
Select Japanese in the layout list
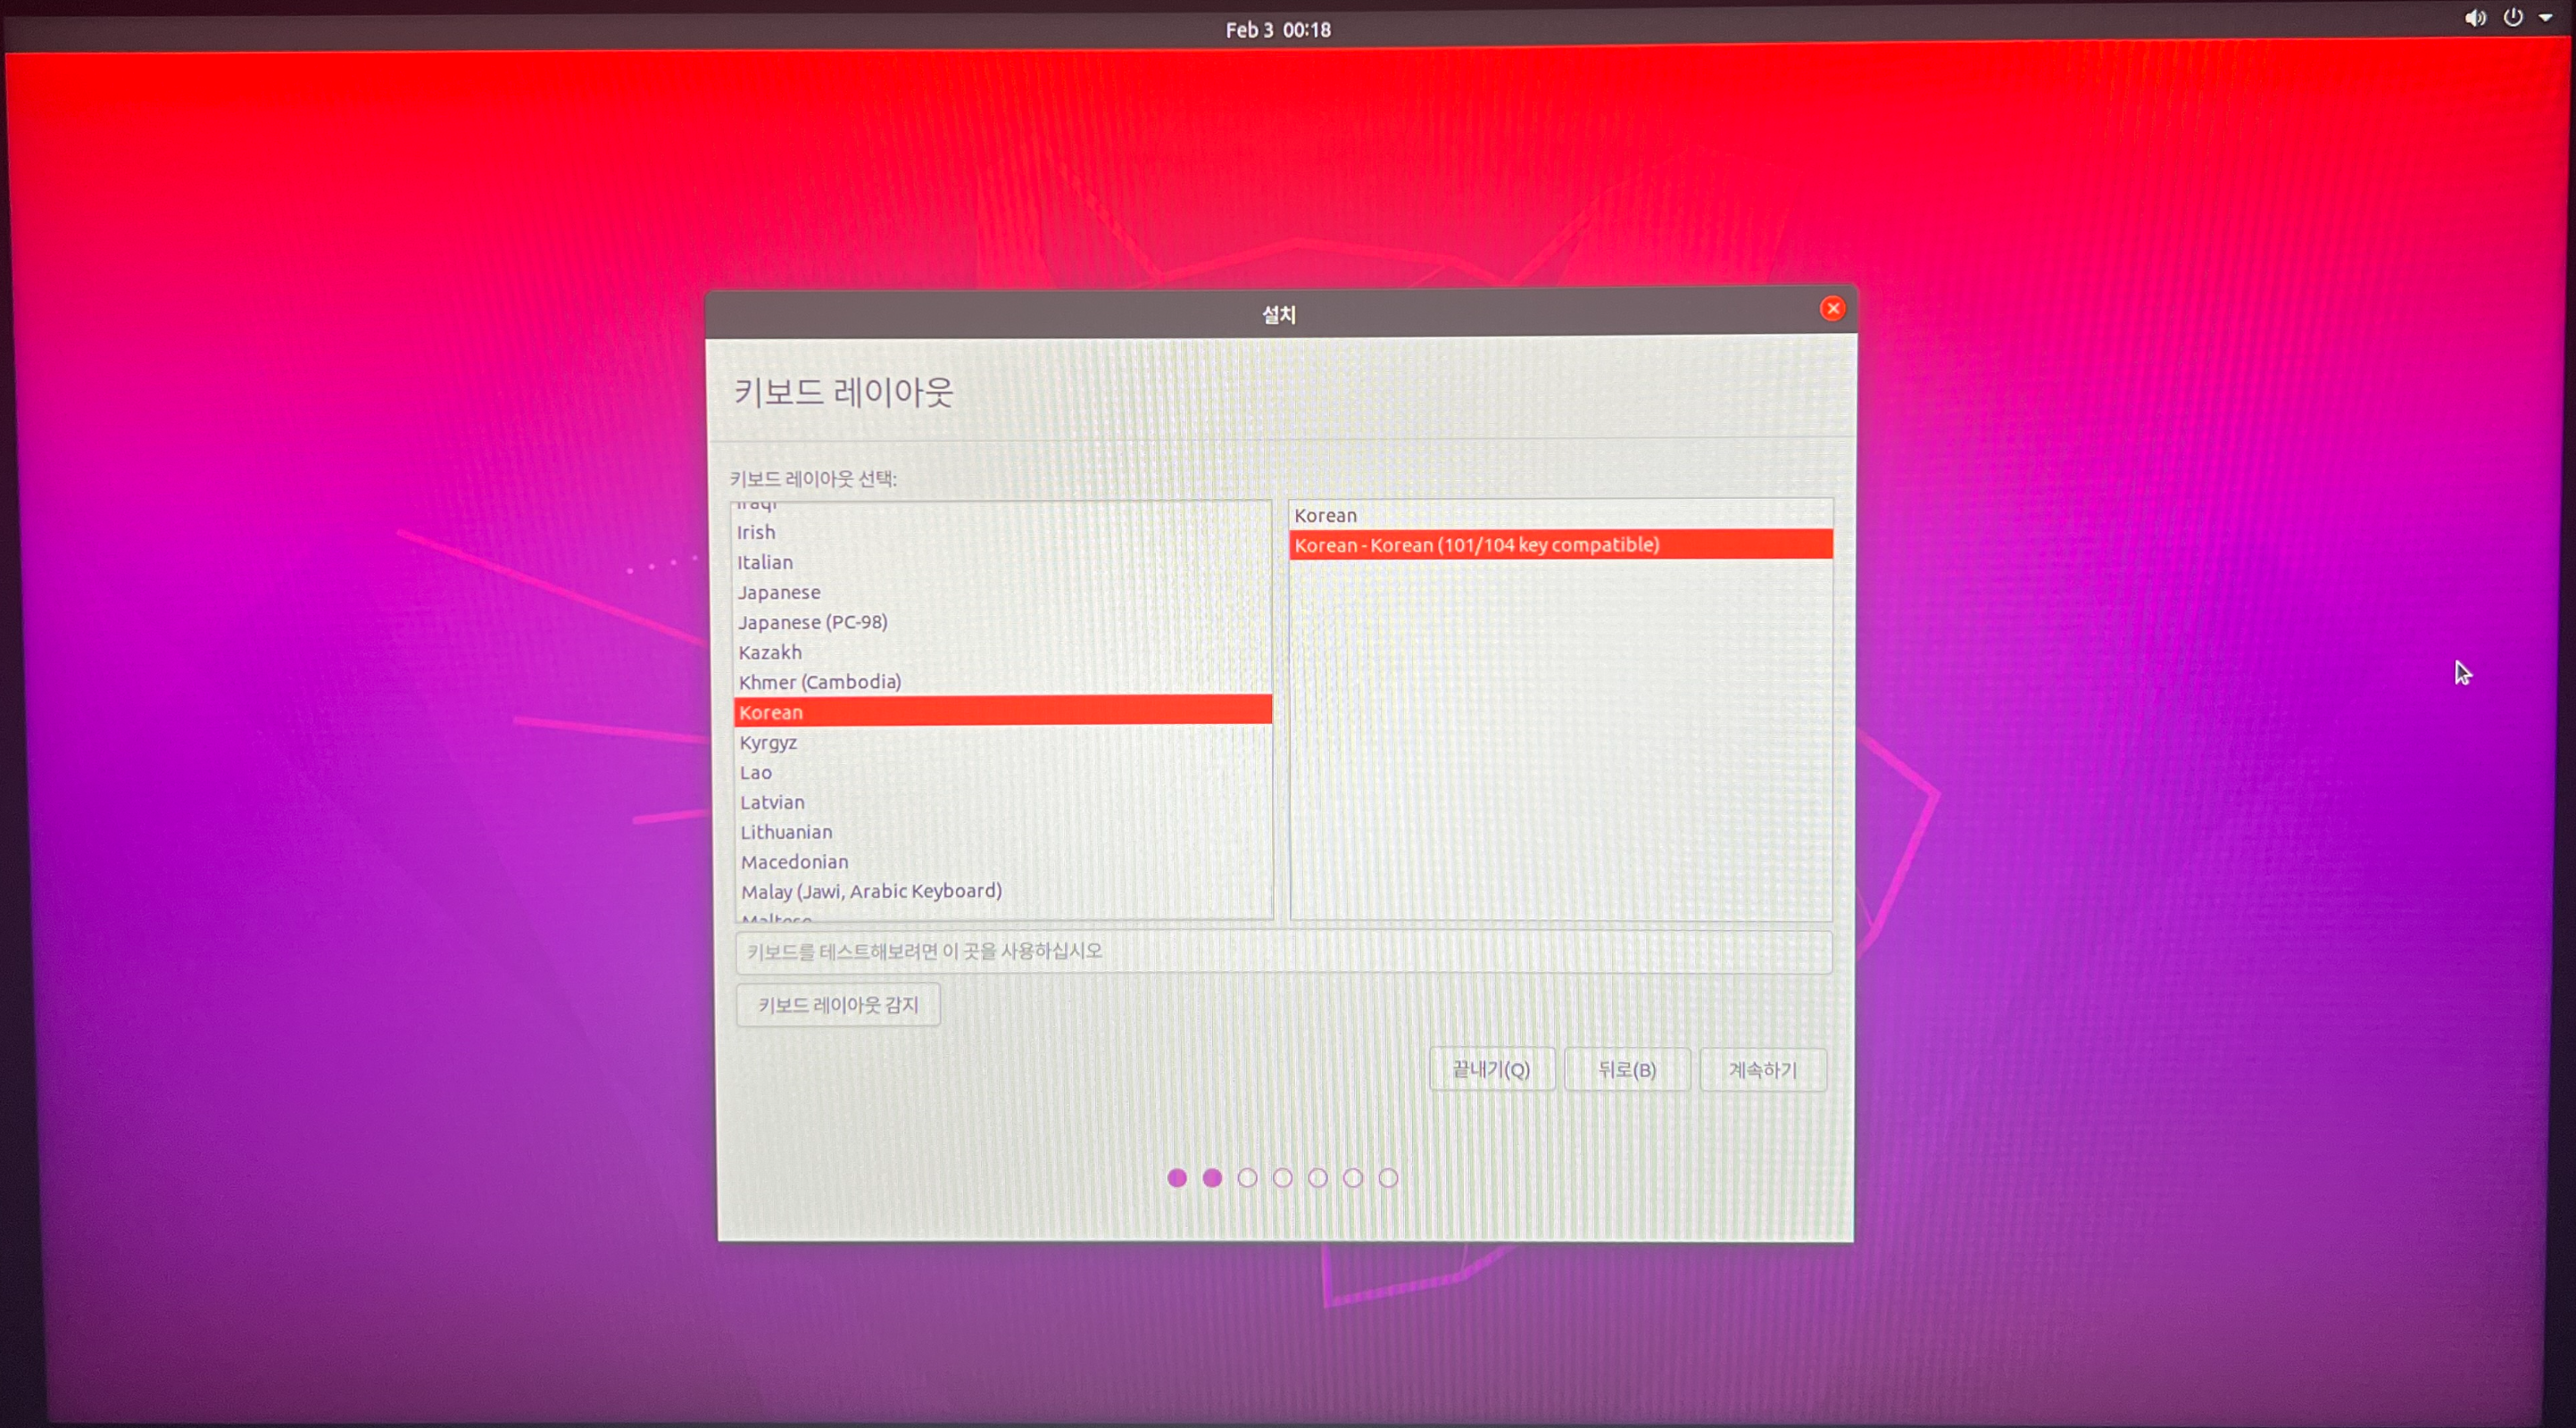point(779,592)
